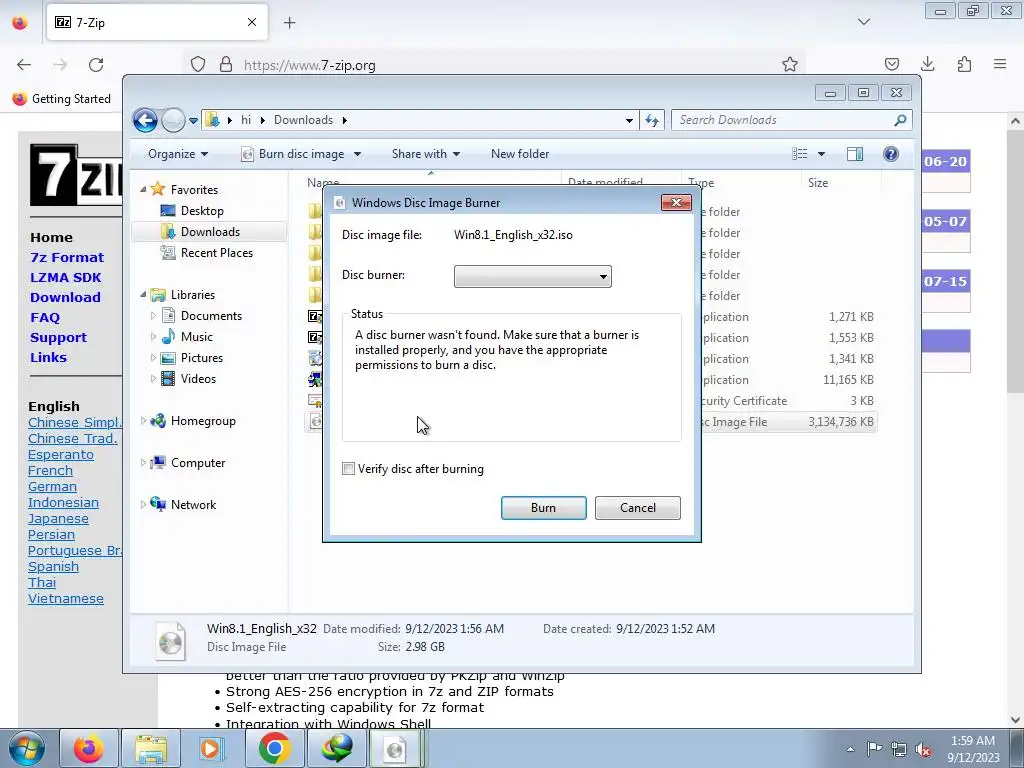Select Videos library

(198, 379)
